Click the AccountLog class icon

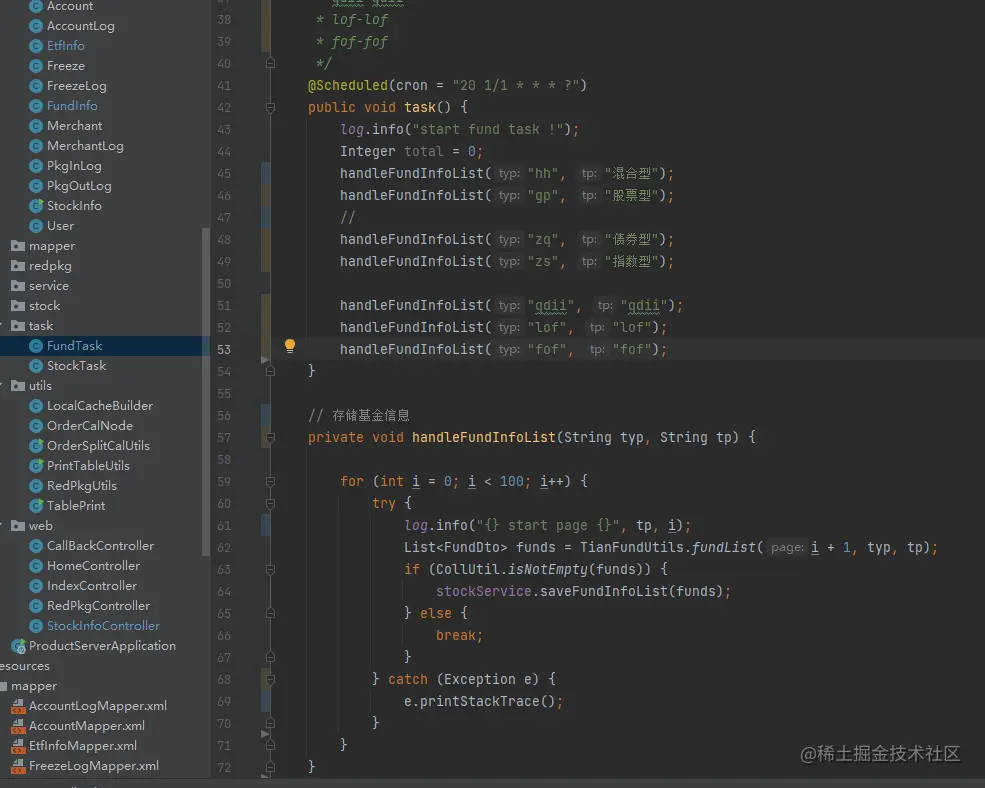pos(36,26)
